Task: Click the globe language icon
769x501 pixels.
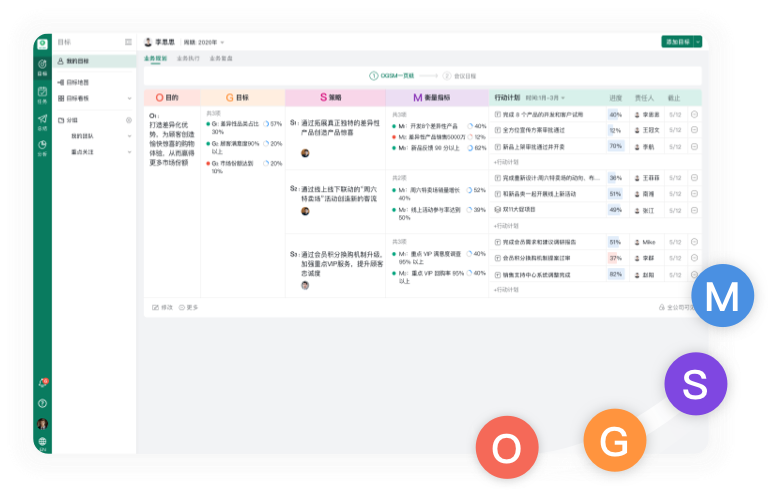Action: 43,443
